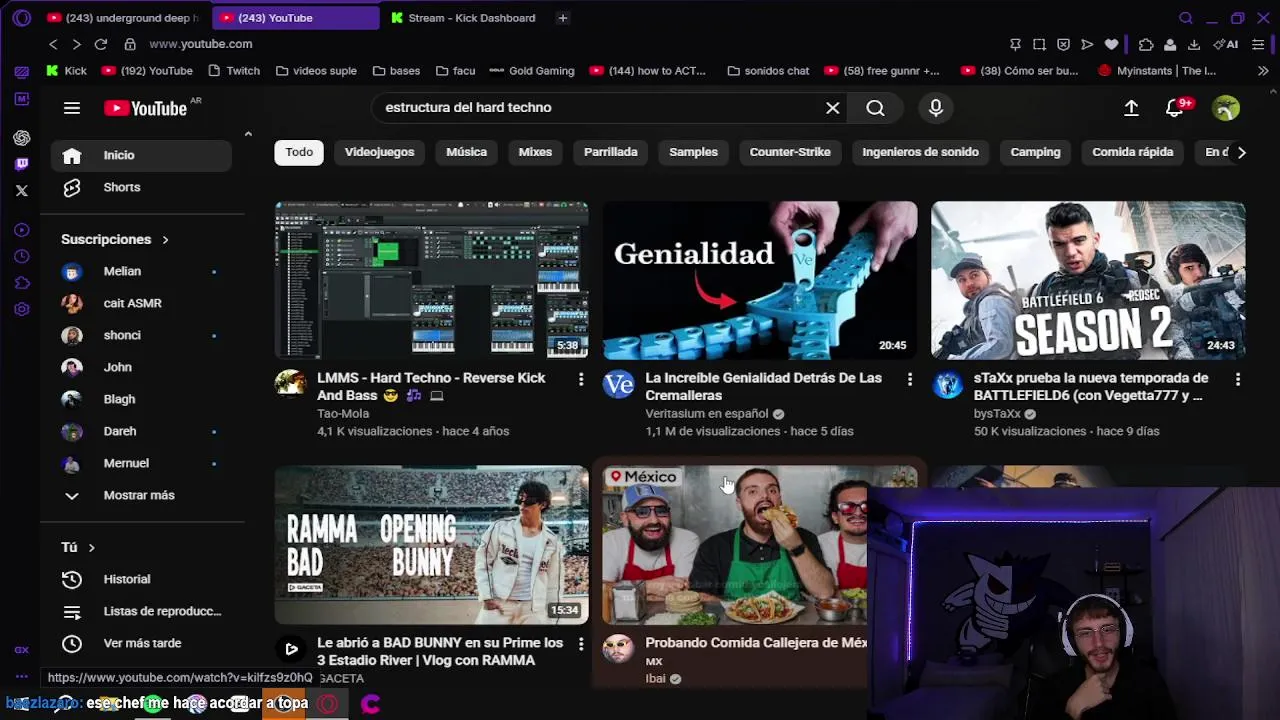Open the history clock icon in Opera sidebar
Image resolution: width=1280 pixels, height=720 pixels.
coord(22,257)
